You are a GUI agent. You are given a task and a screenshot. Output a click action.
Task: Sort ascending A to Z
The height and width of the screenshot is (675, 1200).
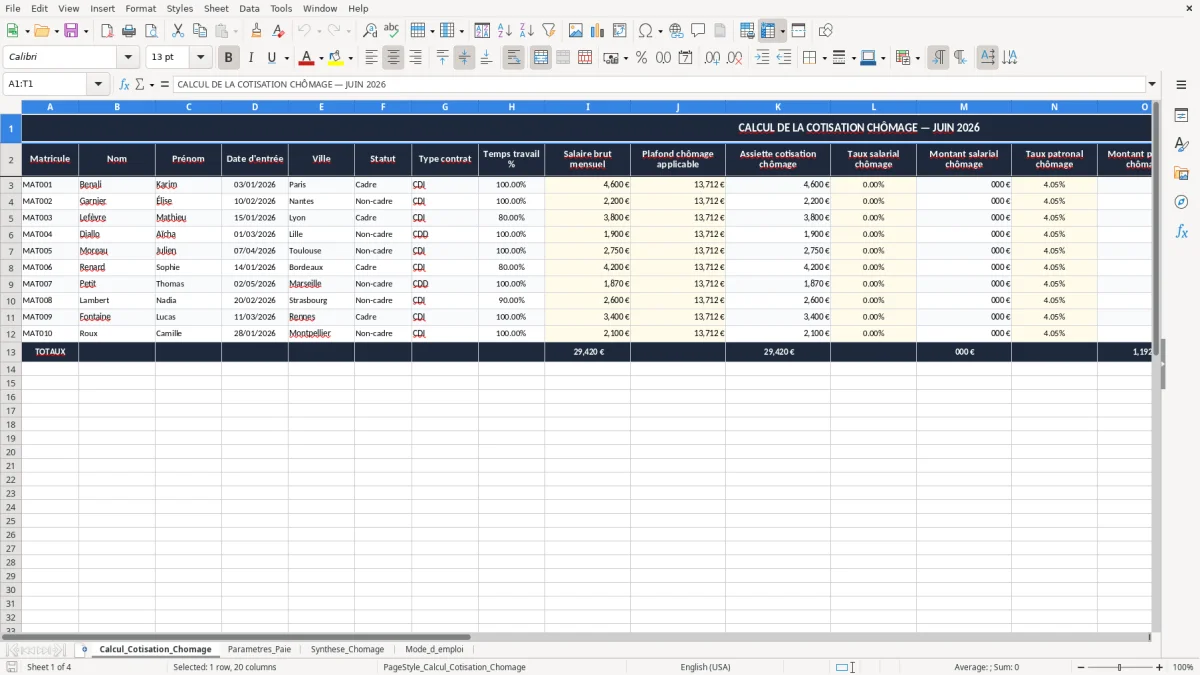505,31
